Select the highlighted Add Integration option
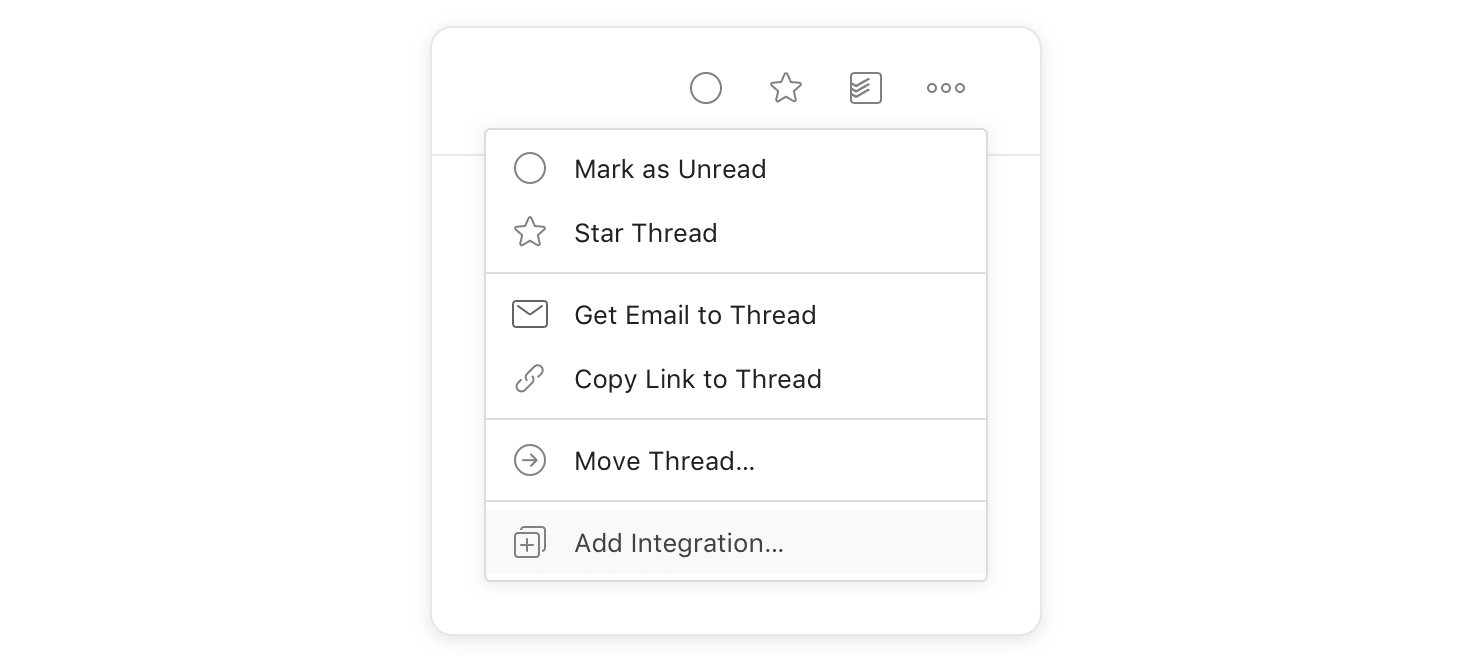The image size is (1470, 664). (679, 543)
